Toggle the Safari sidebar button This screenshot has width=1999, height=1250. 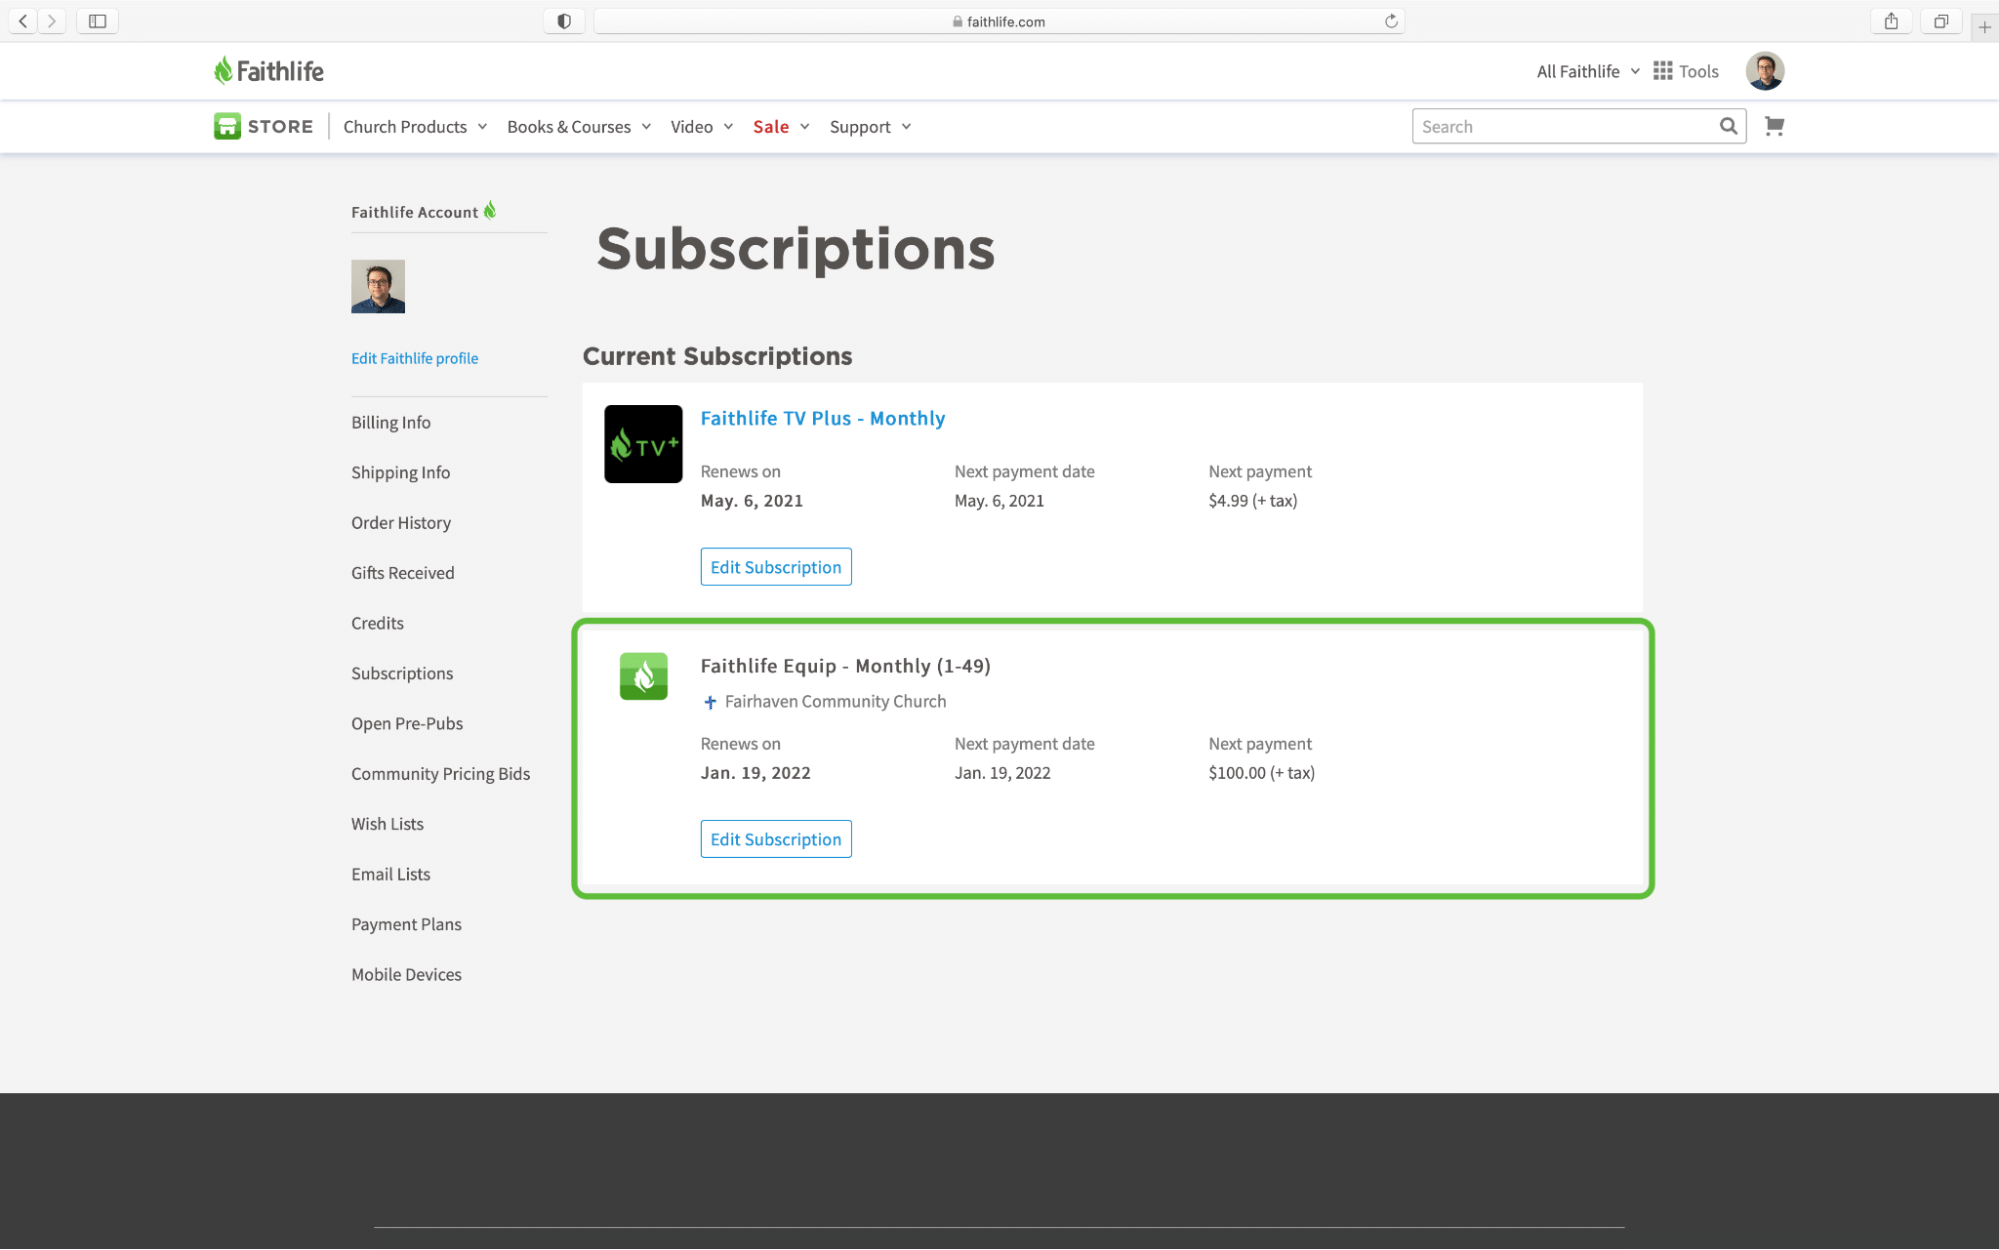coord(97,21)
